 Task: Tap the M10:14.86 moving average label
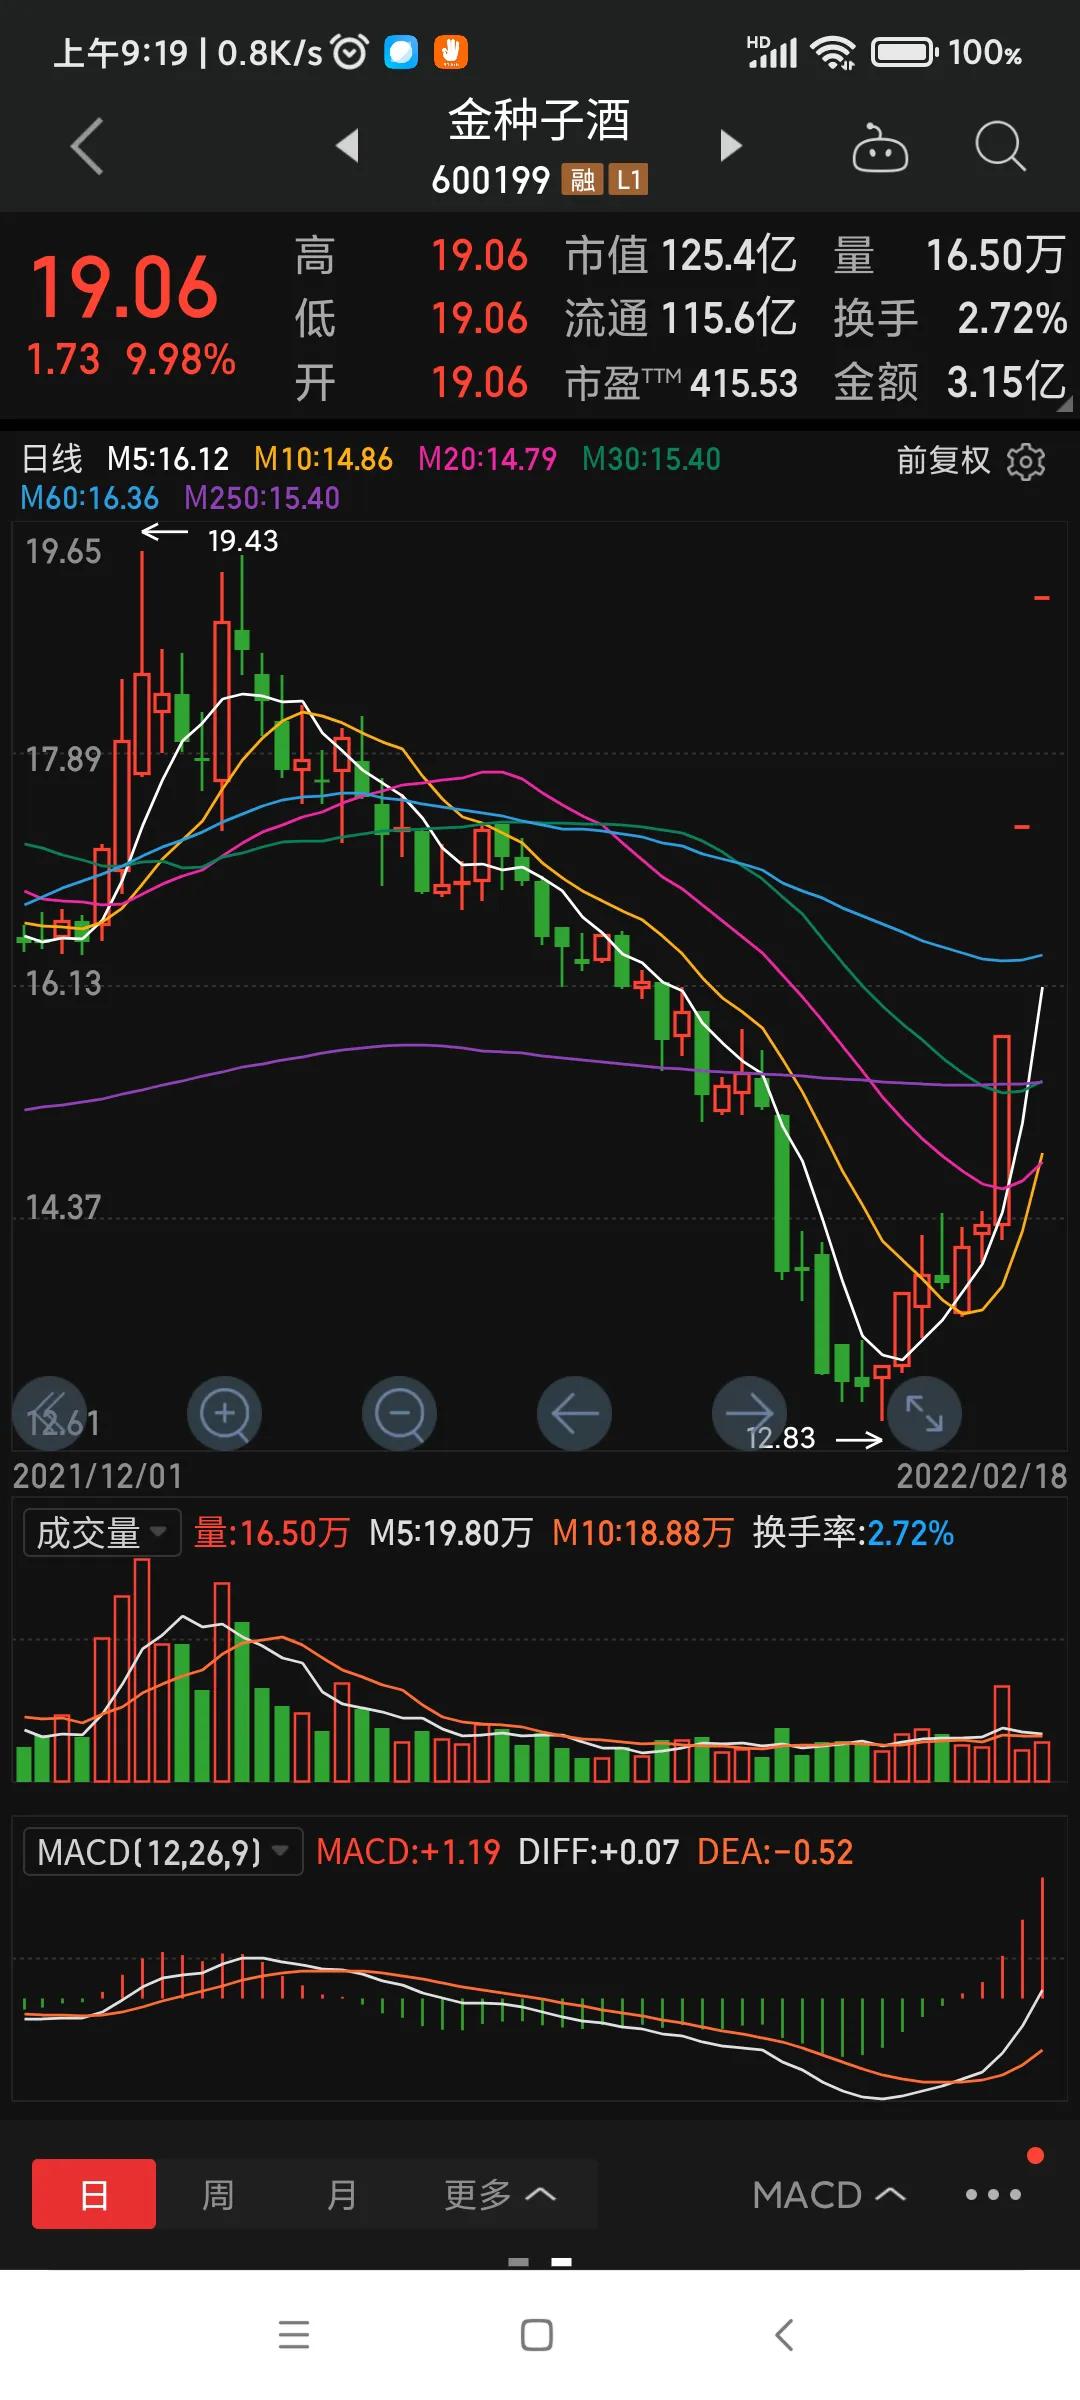coord(323,459)
